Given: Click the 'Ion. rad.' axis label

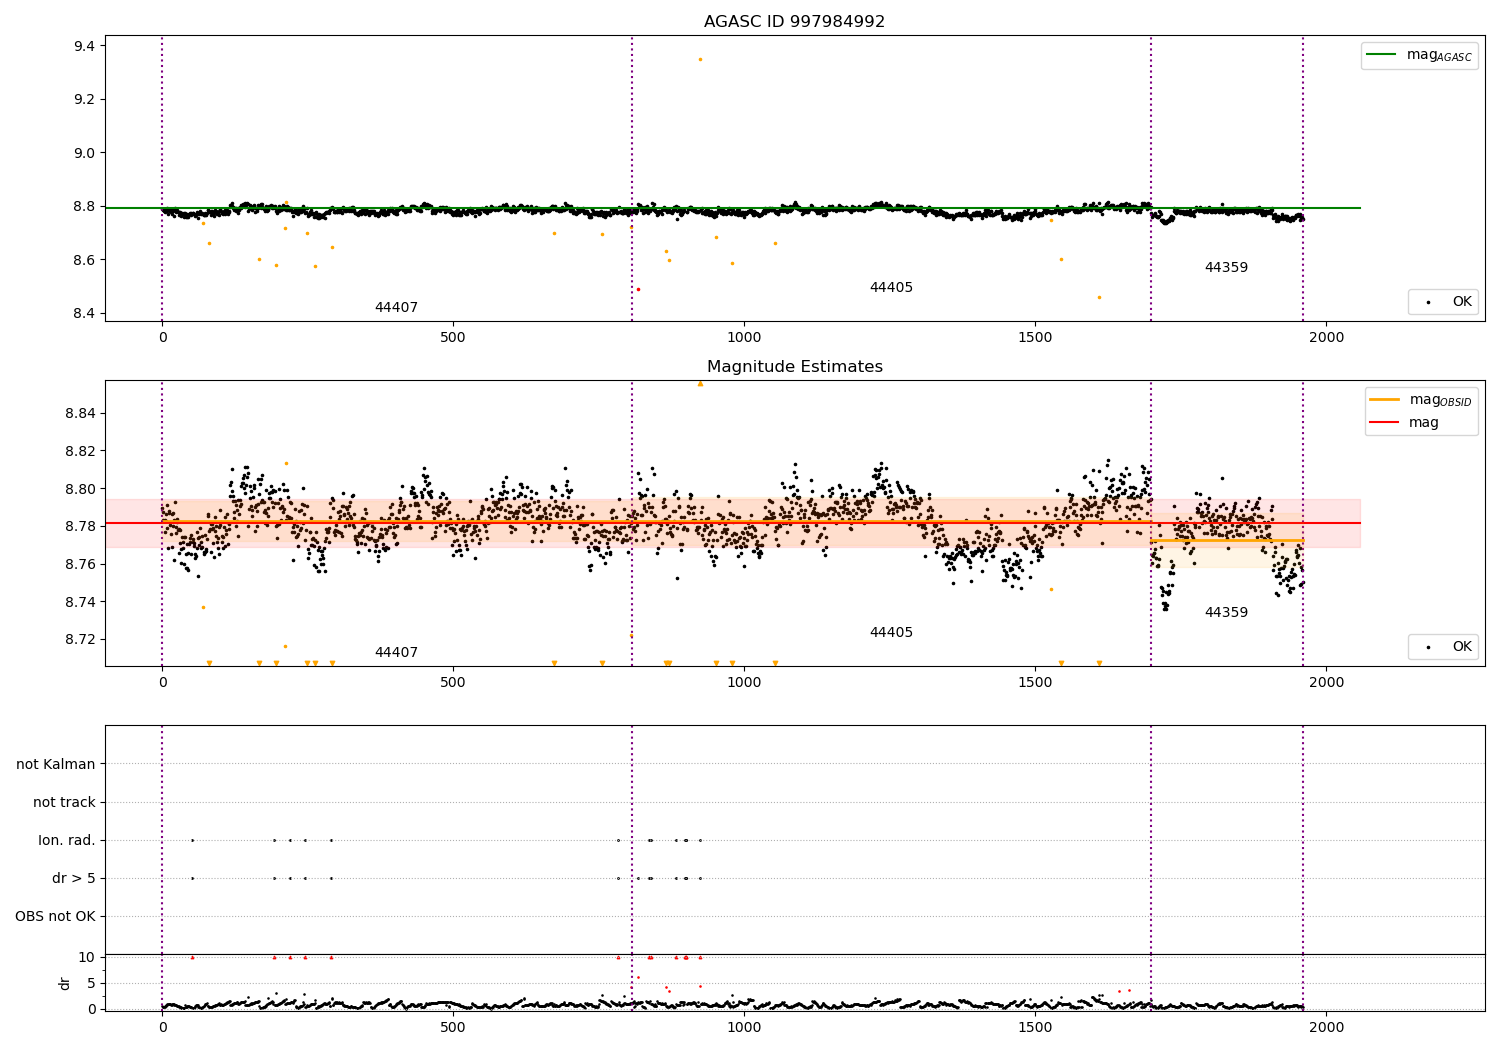Looking at the screenshot, I should point(67,840).
